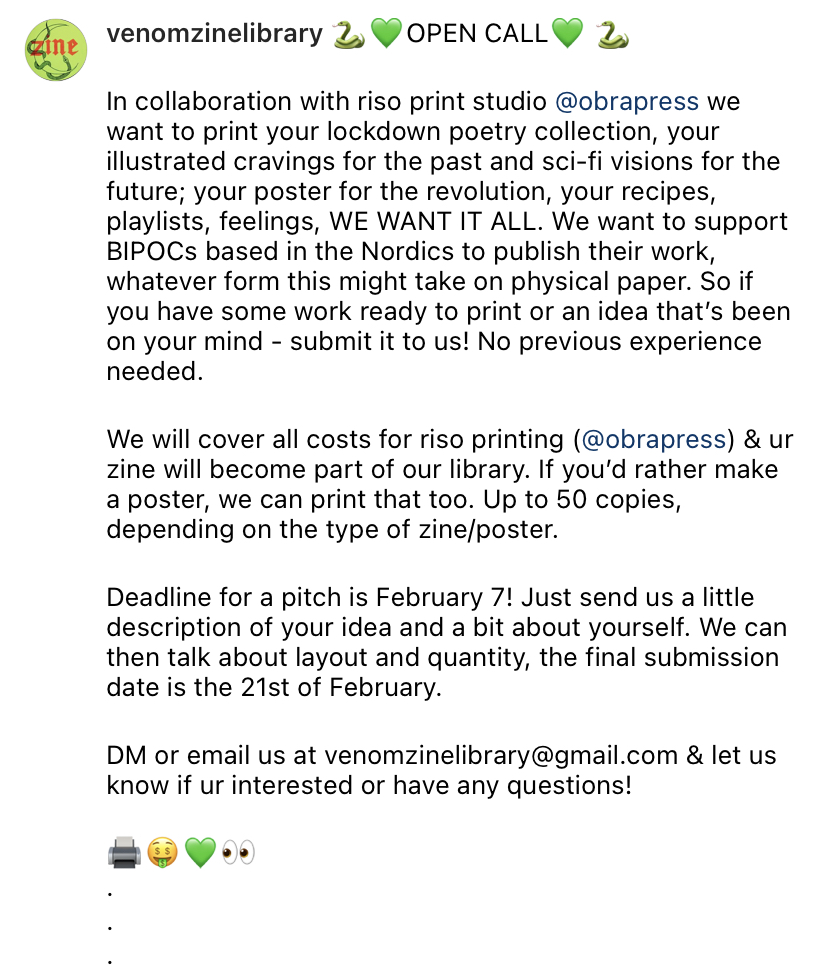Open the venomzinelibrary profile avatar

pos(56,50)
